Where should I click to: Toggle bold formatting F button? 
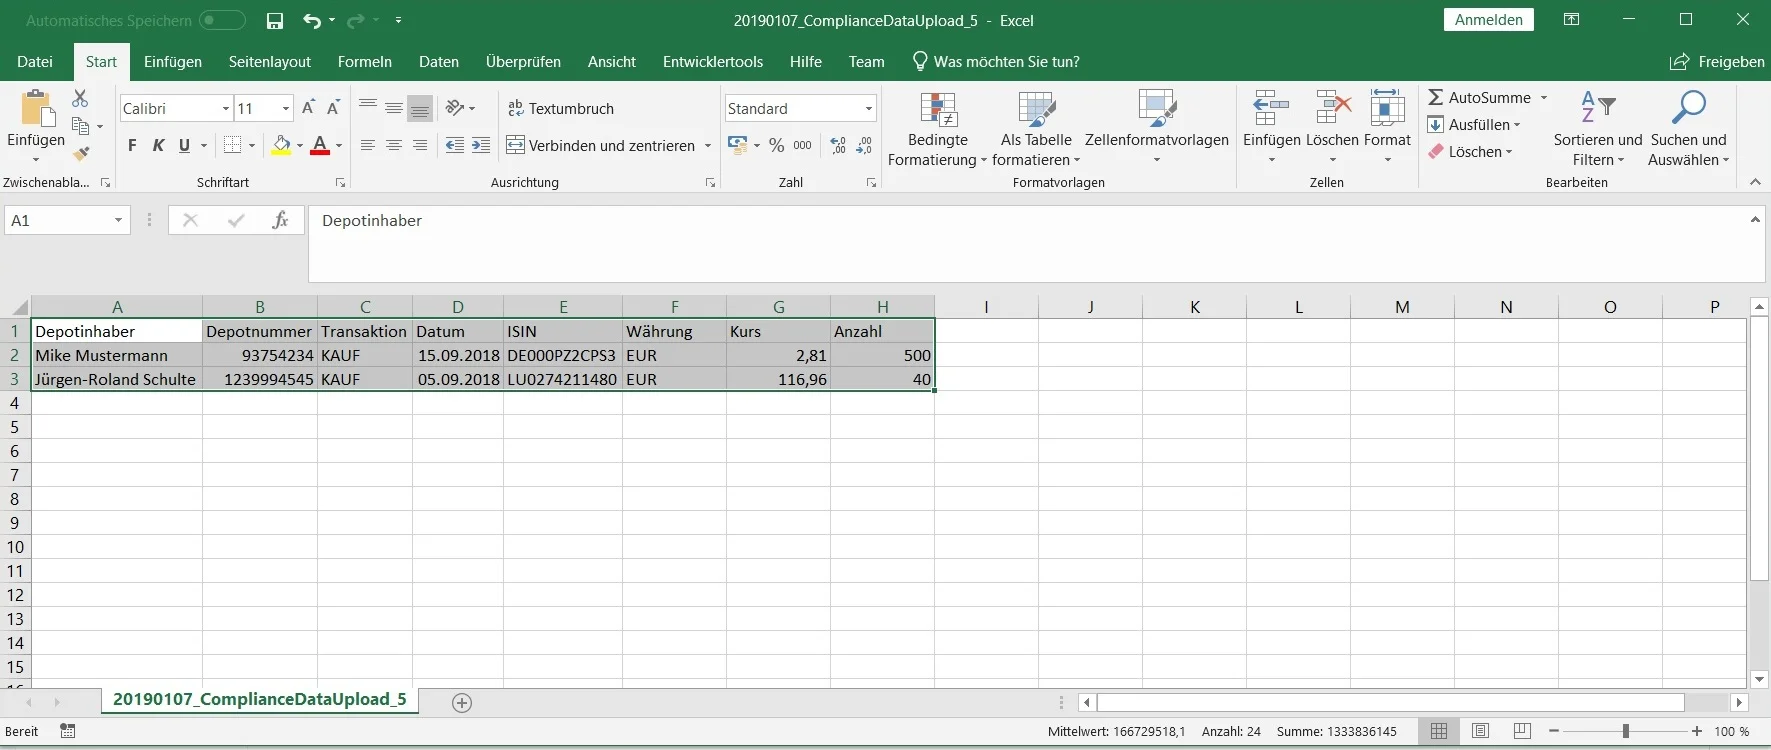132,146
